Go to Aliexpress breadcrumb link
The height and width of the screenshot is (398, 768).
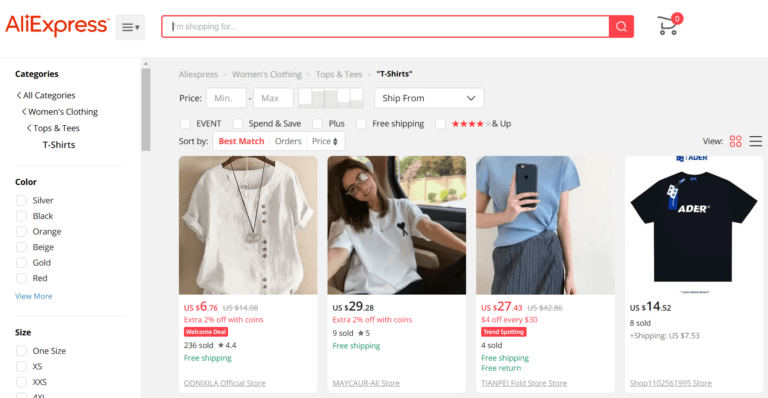(x=198, y=74)
